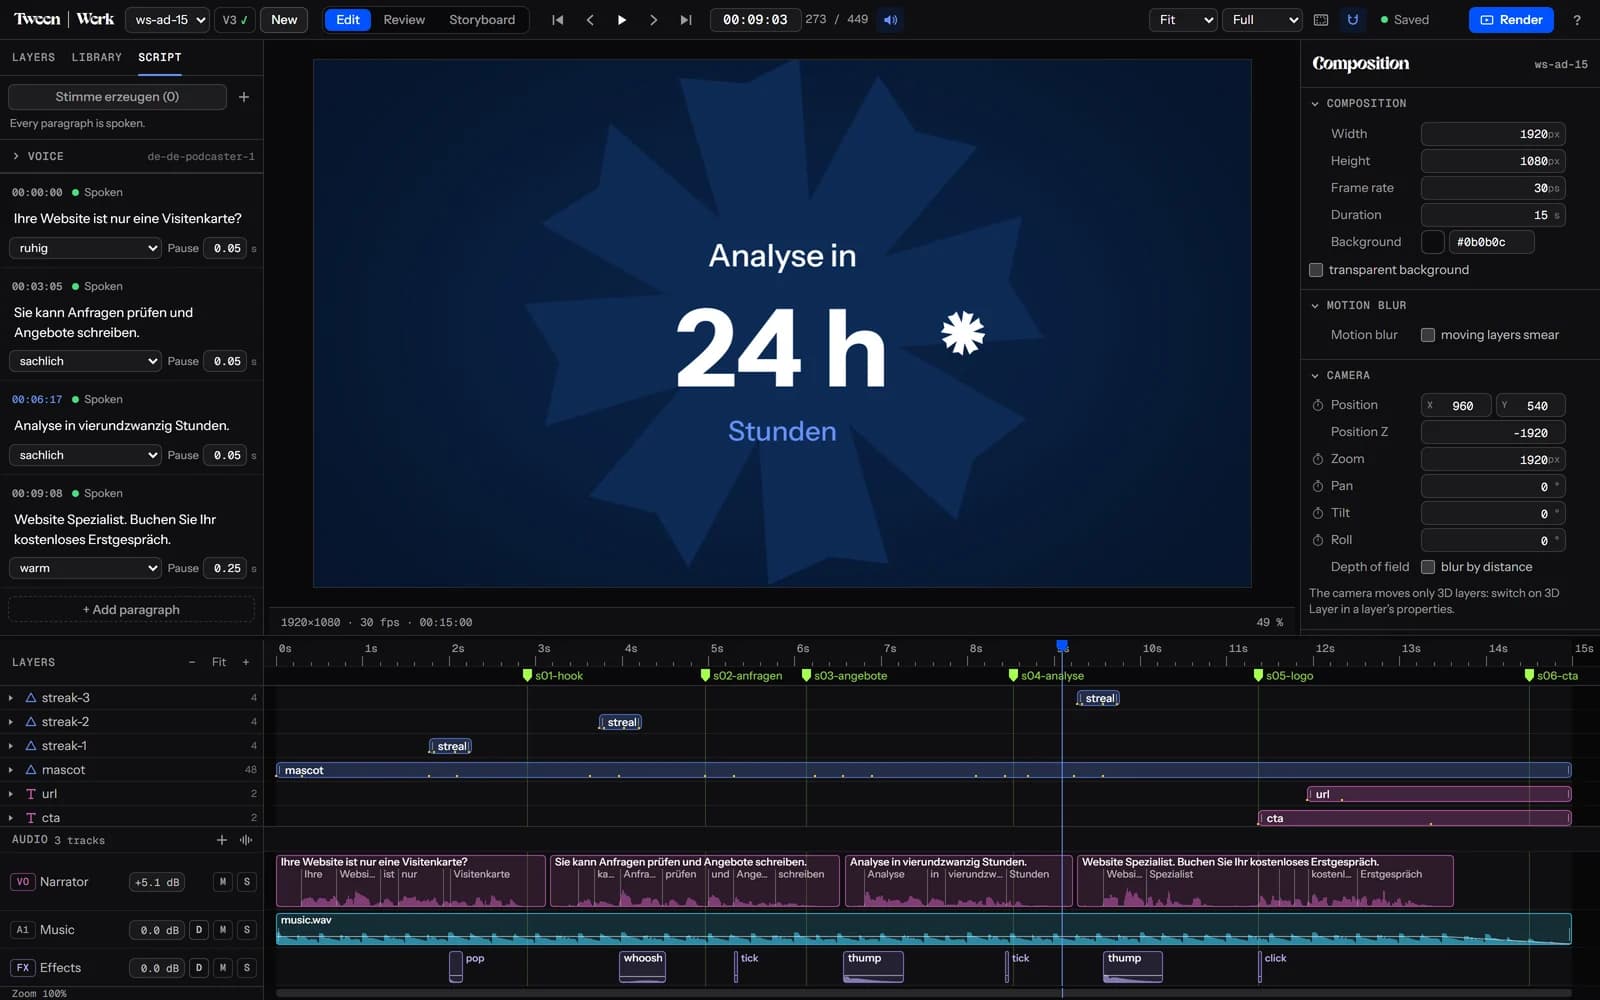Play the composition preview
This screenshot has width=1600, height=1000.
click(x=622, y=20)
